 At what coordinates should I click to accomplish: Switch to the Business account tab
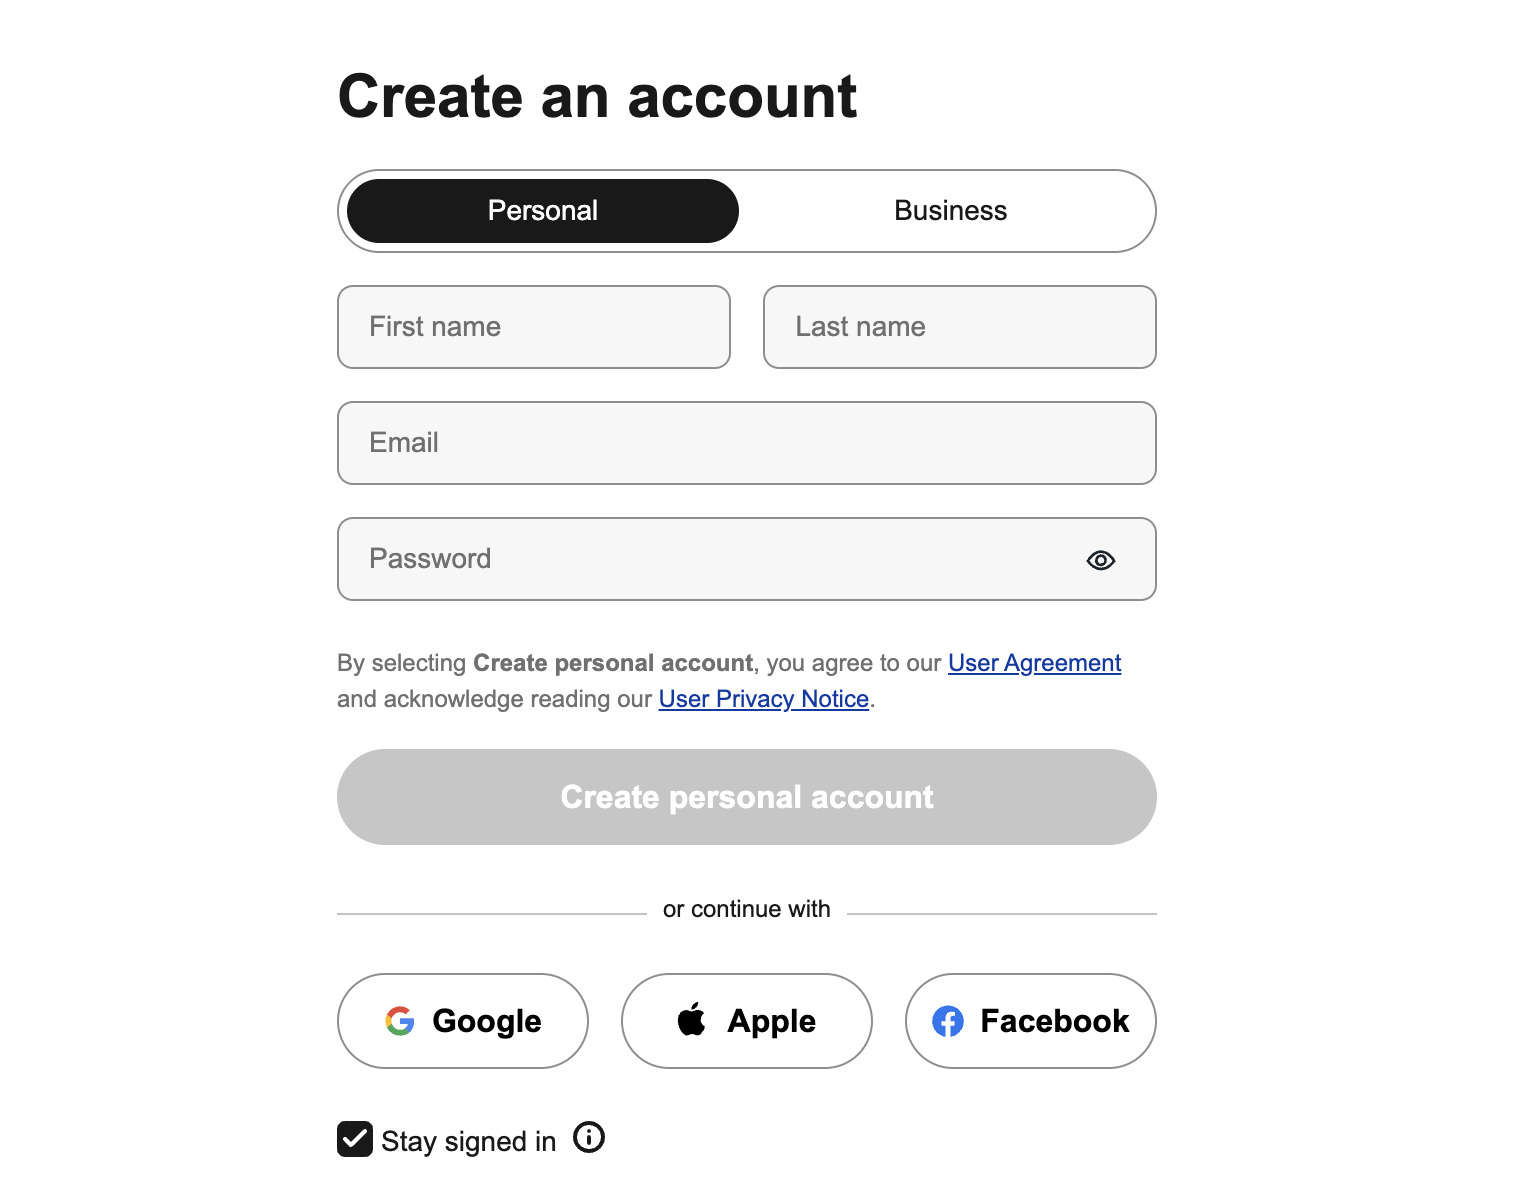pyautogui.click(x=949, y=211)
